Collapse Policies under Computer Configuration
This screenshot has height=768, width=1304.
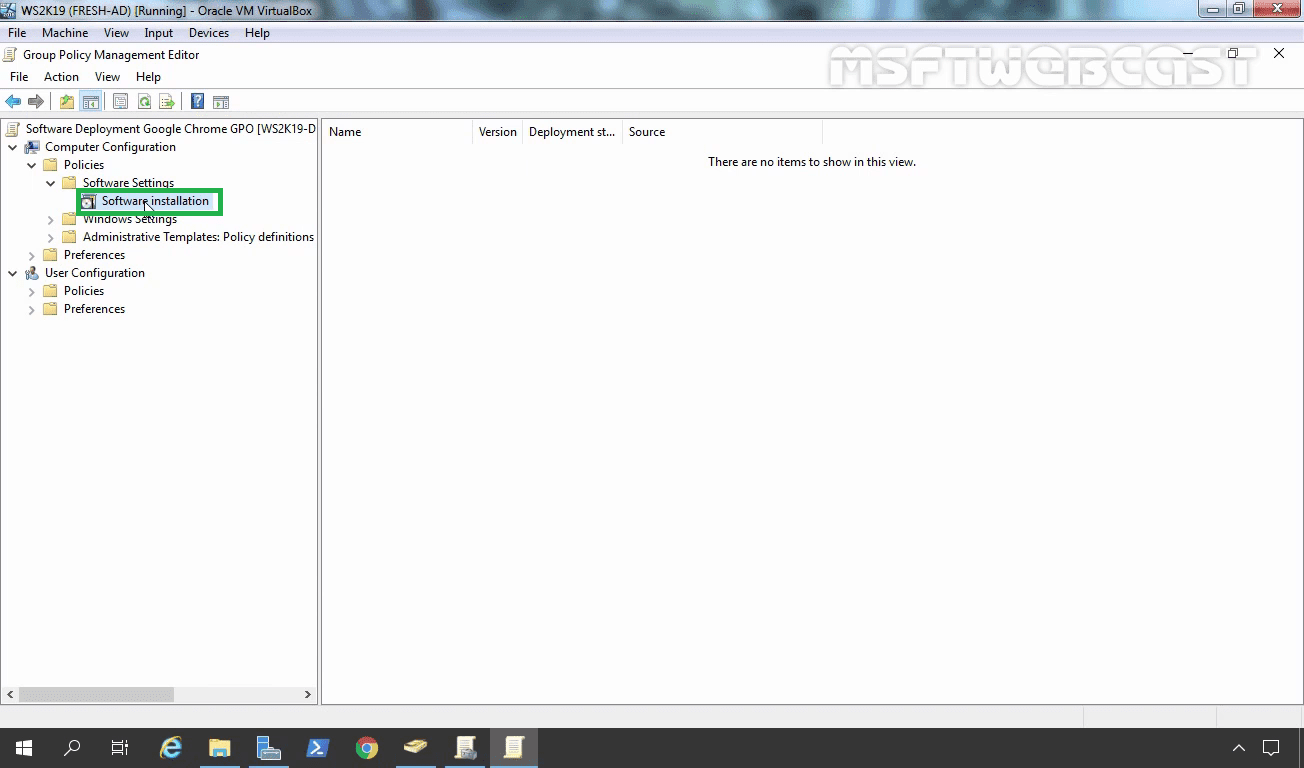pos(32,165)
